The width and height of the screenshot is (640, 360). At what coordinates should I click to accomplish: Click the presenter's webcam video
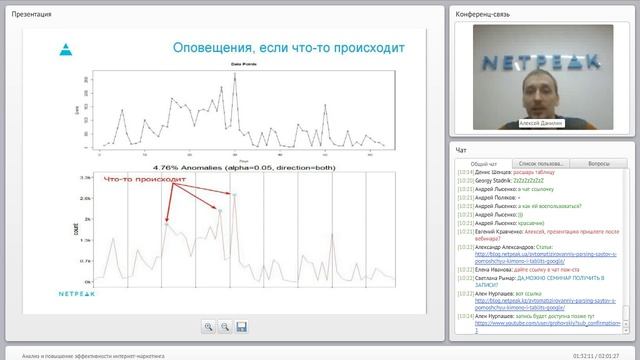[543, 77]
